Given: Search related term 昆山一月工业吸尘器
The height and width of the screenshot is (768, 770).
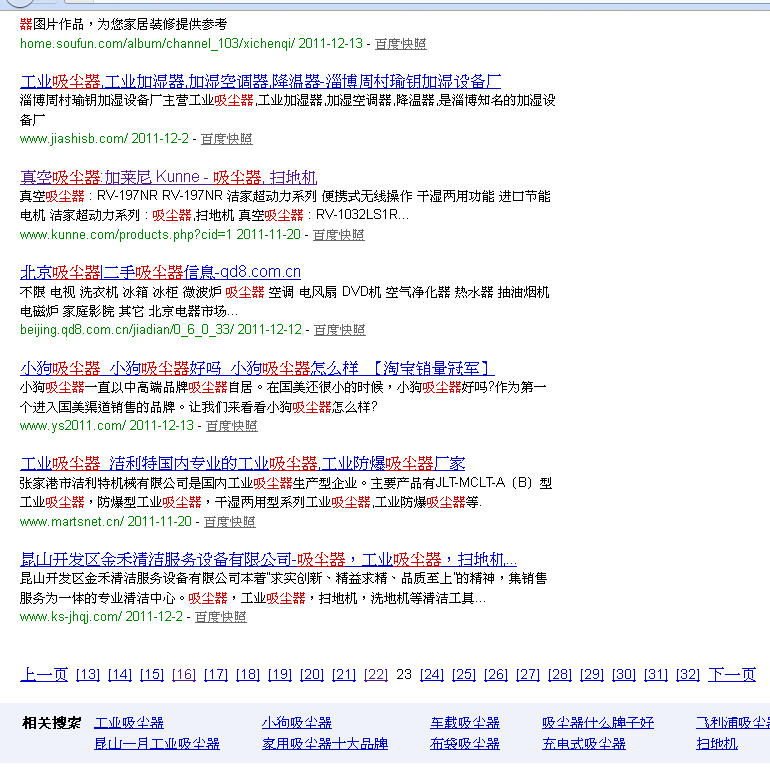Looking at the screenshot, I should [x=157, y=744].
